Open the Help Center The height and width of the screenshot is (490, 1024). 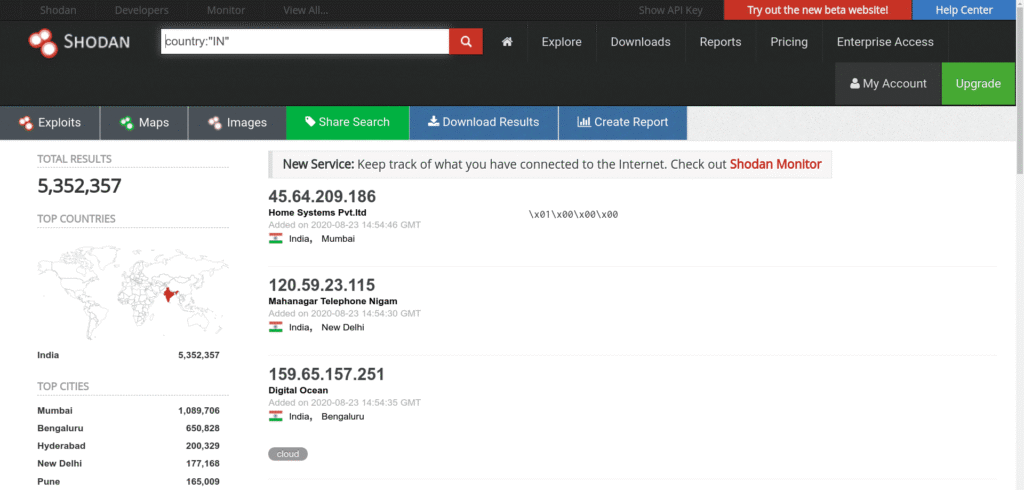coord(964,10)
